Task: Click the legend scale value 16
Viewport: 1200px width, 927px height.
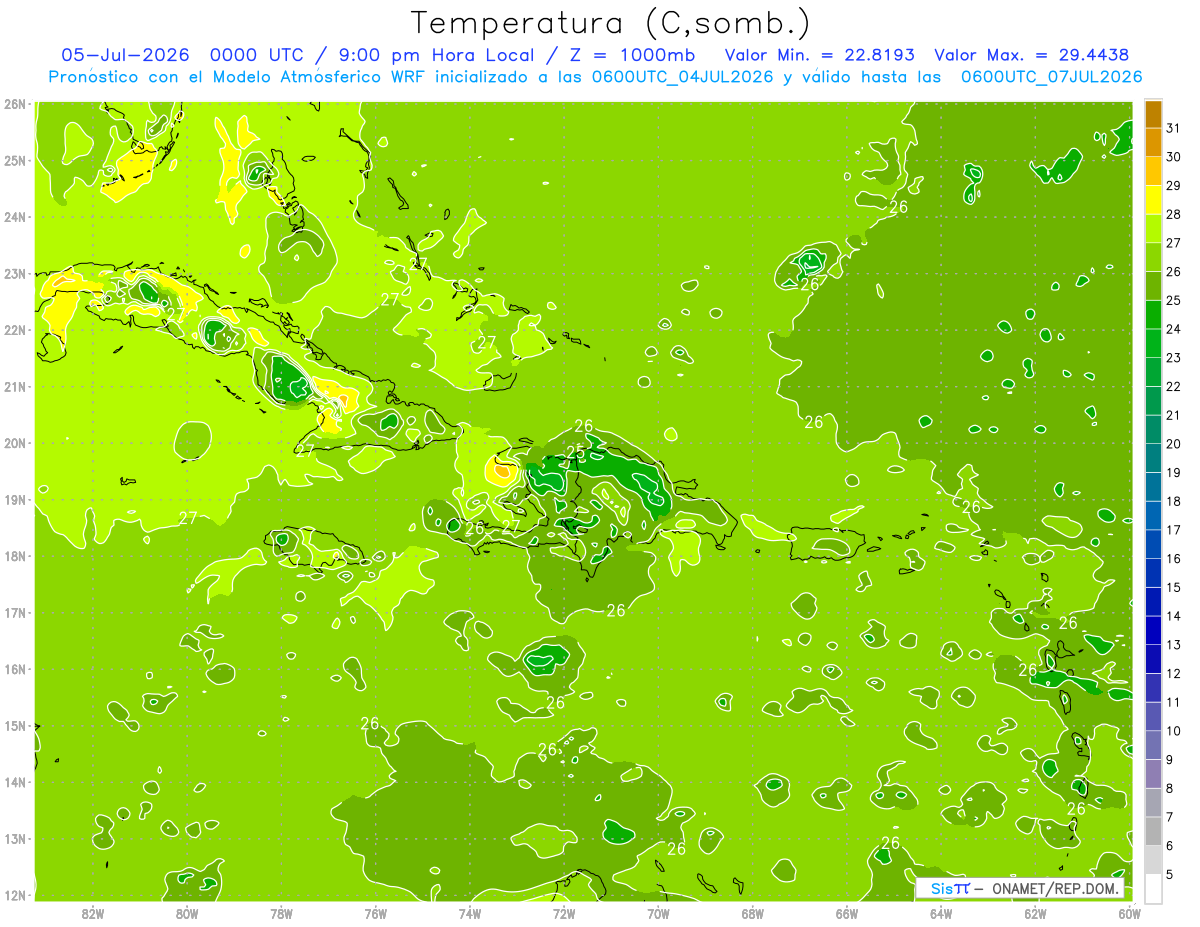Action: pos(1174,558)
